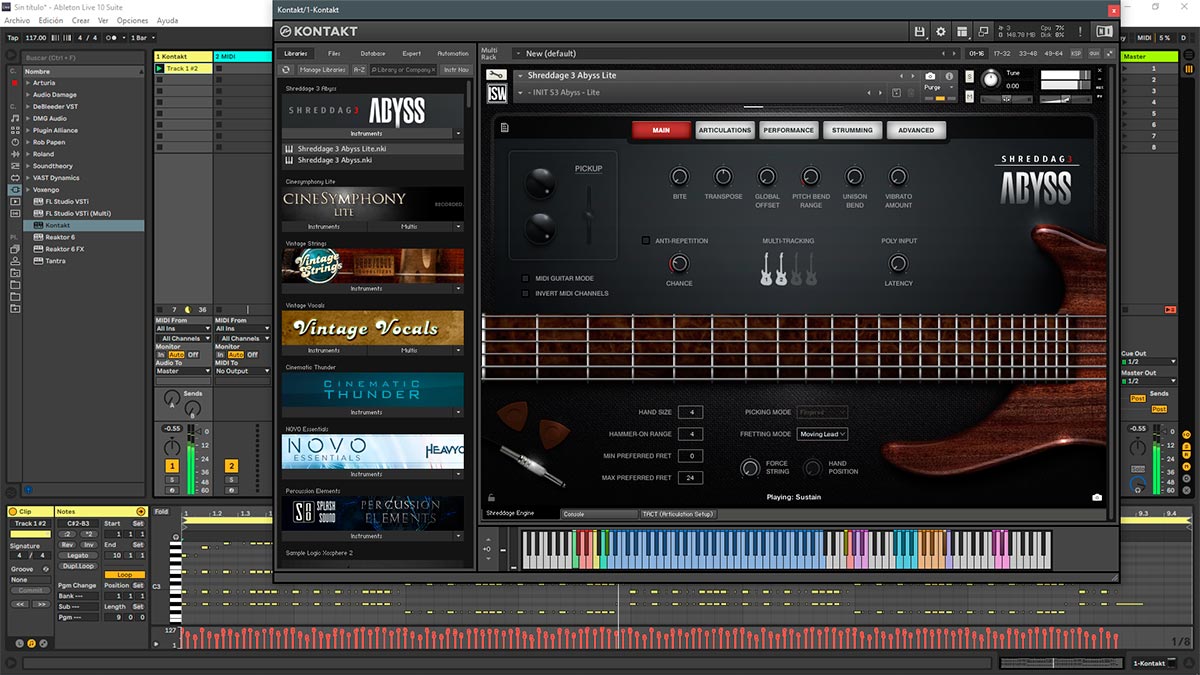Open MIDI To No Output dropdown
The width and height of the screenshot is (1200, 675).
pyautogui.click(x=242, y=371)
